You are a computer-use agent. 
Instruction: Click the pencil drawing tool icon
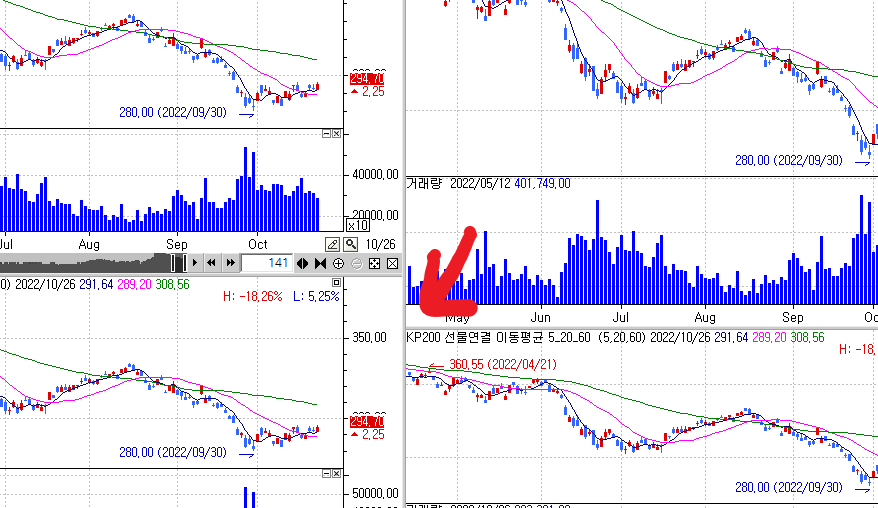332,244
